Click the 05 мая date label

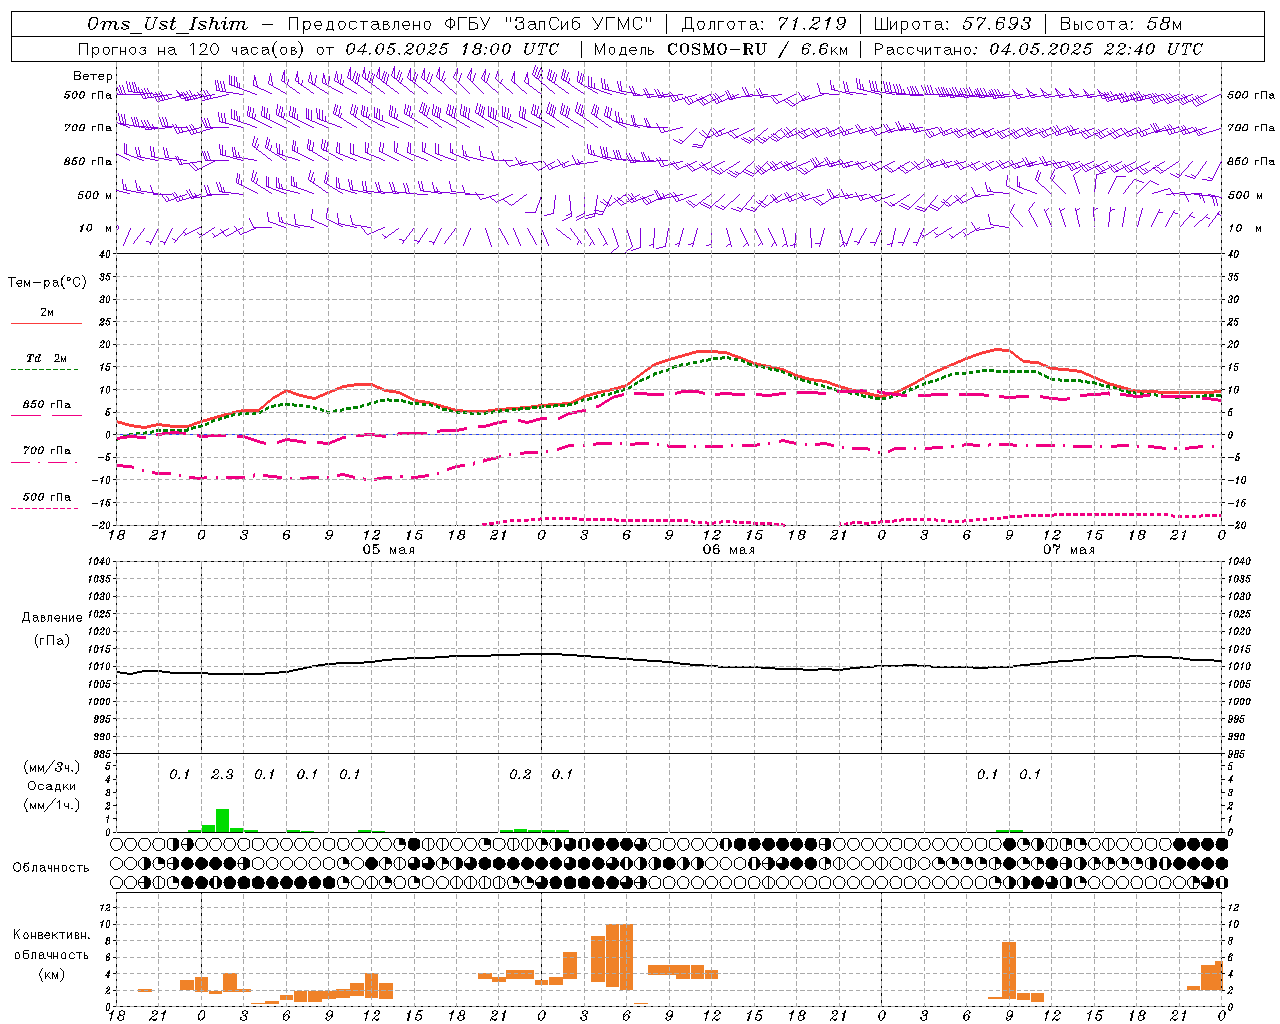[388, 550]
